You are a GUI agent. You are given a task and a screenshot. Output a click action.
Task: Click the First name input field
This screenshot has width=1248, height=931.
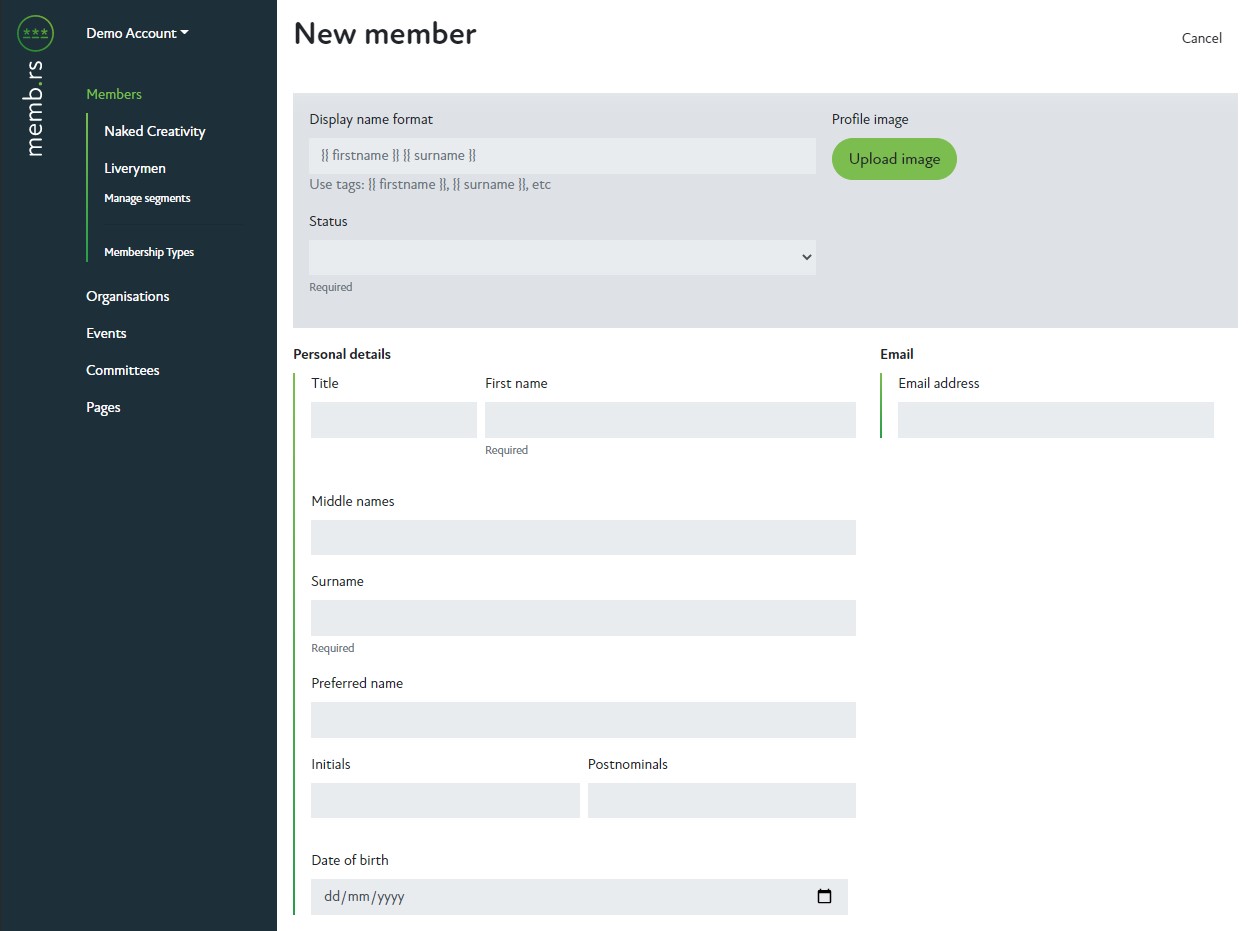670,420
